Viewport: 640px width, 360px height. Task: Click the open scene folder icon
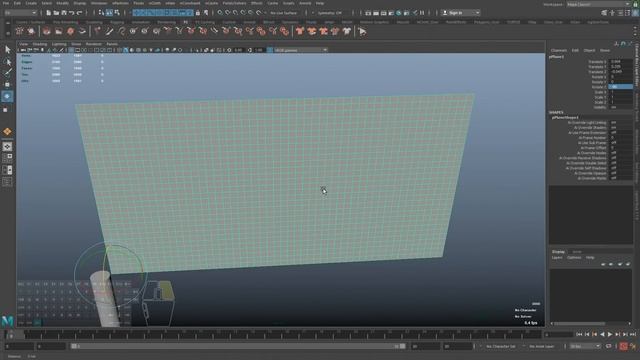point(56,13)
